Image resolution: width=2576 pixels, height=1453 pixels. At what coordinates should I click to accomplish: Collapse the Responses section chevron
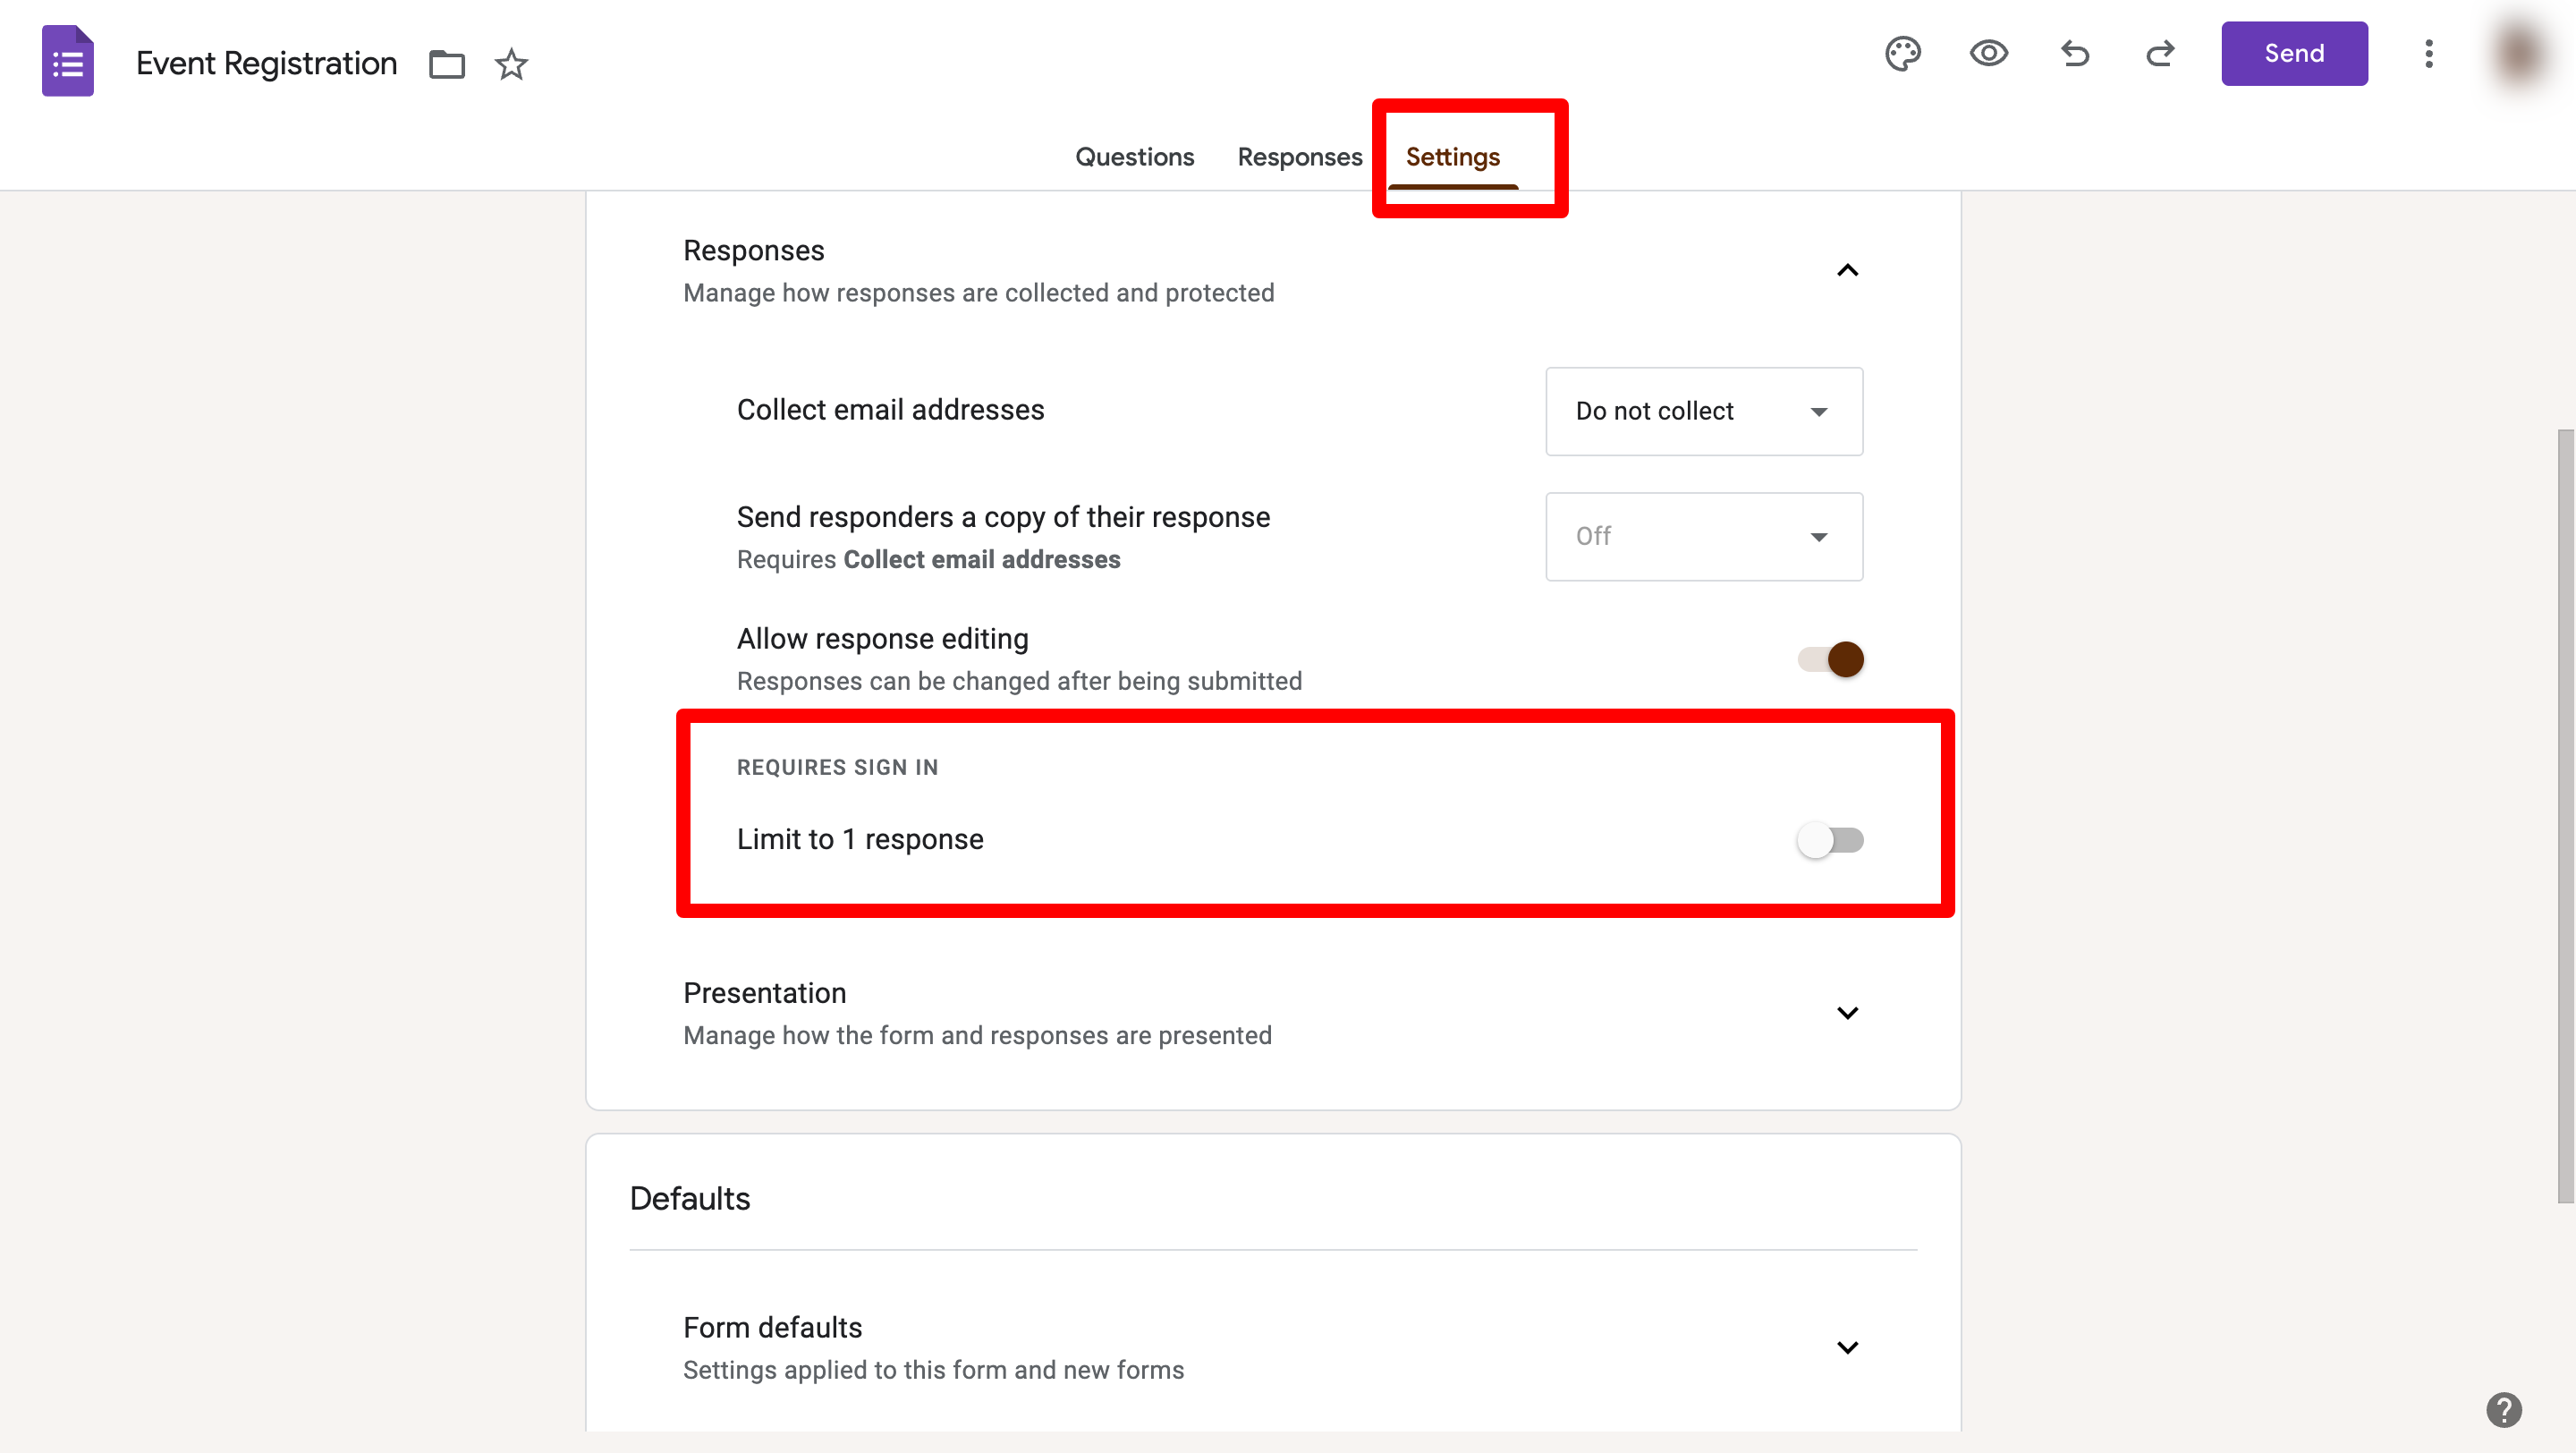tap(1847, 271)
